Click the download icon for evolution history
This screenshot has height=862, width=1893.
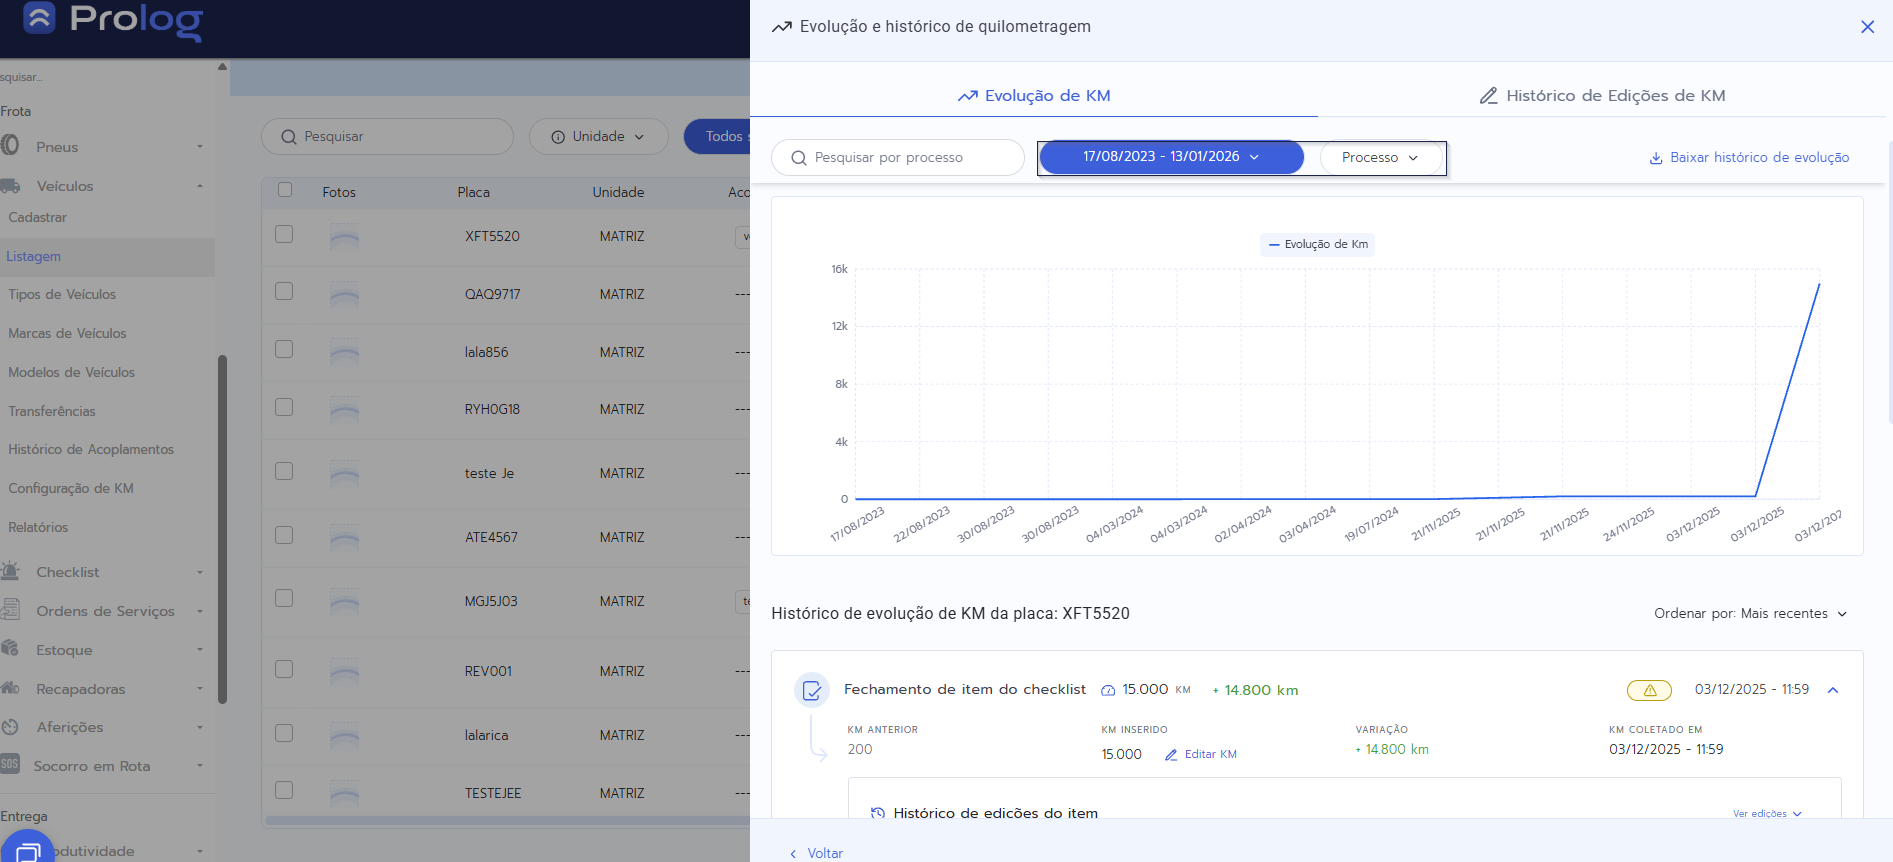click(x=1655, y=158)
